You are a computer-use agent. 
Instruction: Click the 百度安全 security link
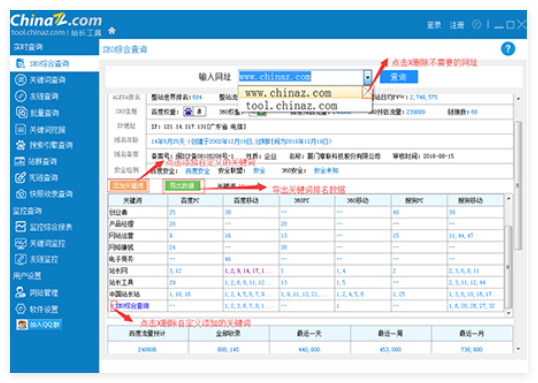[198, 171]
